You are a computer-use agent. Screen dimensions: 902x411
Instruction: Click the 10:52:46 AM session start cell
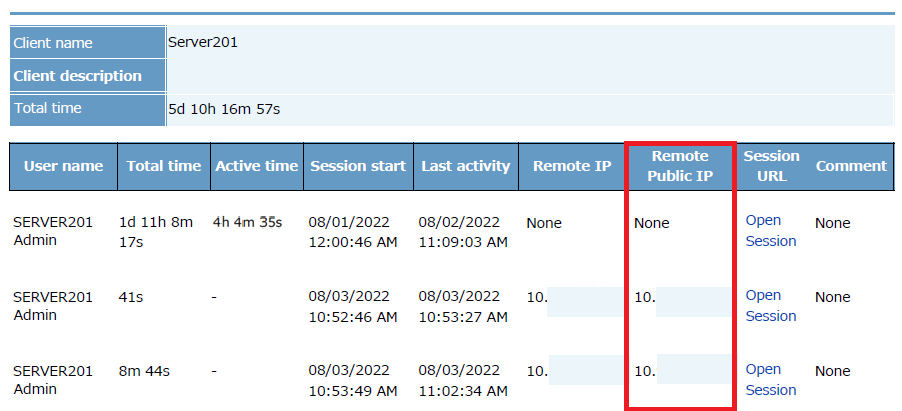(353, 316)
